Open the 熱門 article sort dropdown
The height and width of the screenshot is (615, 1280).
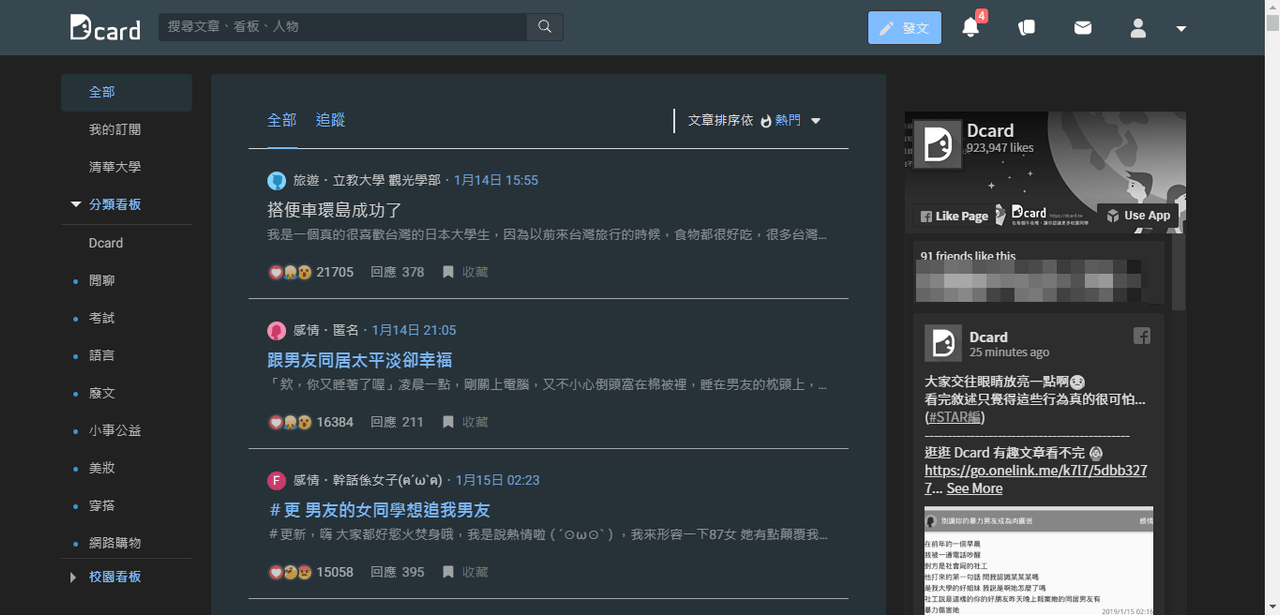tap(791, 121)
